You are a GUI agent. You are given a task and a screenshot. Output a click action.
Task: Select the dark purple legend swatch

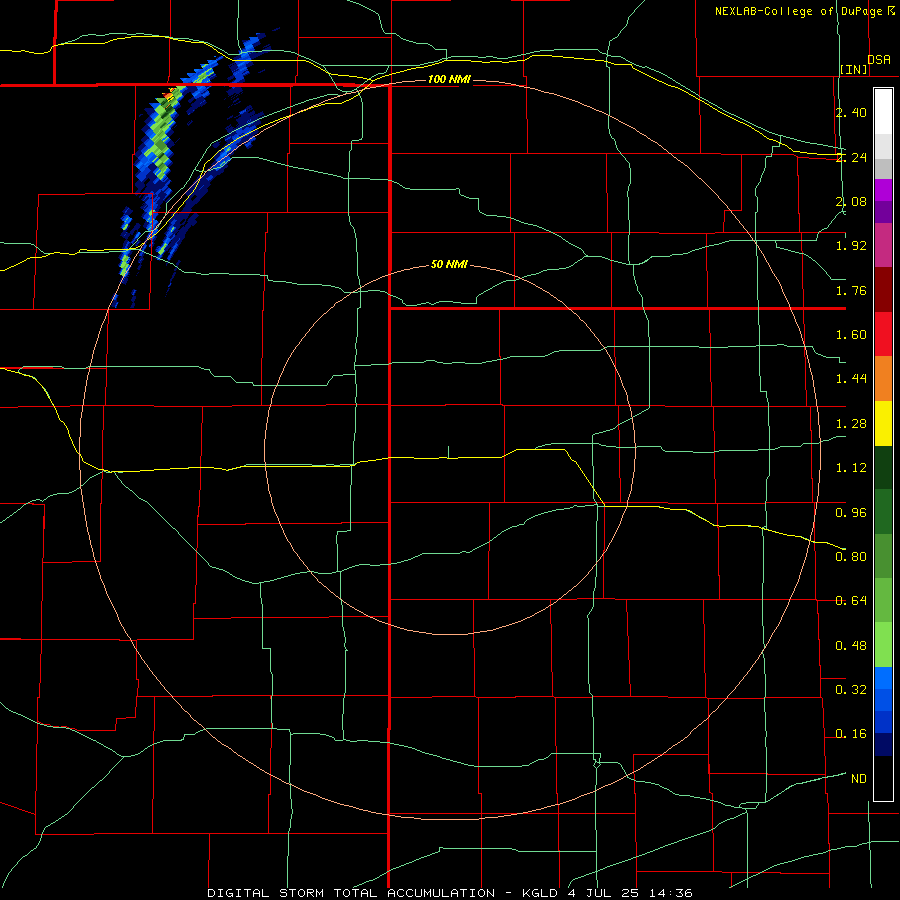[883, 212]
